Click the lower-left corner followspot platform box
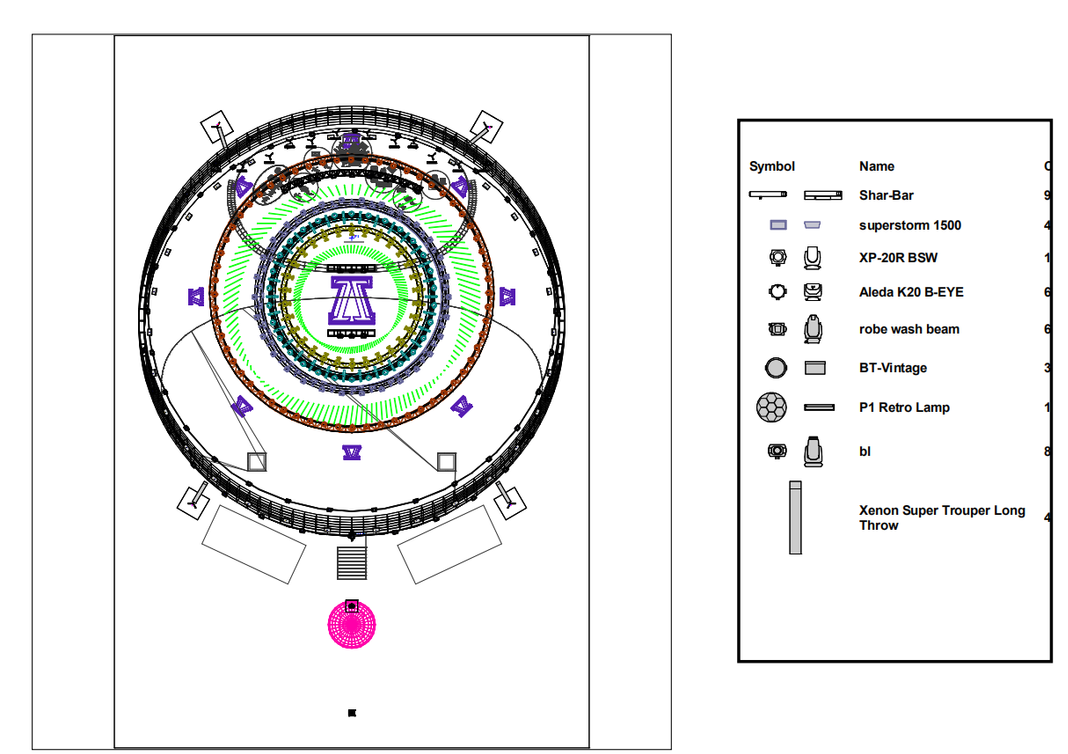The image size is (1068, 754). (193, 503)
